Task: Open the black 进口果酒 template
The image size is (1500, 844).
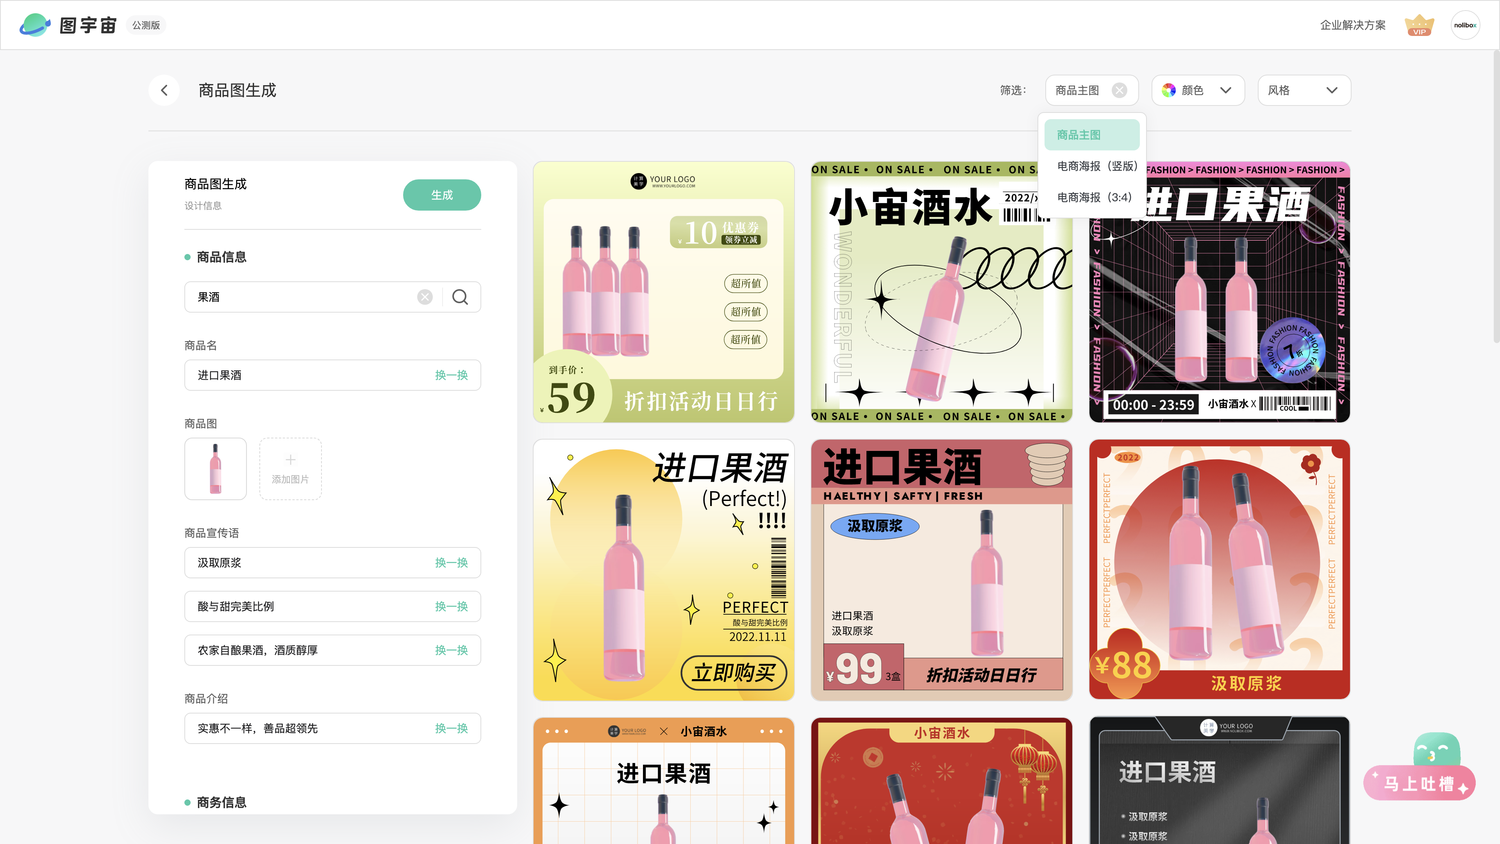Action: tap(1220, 781)
